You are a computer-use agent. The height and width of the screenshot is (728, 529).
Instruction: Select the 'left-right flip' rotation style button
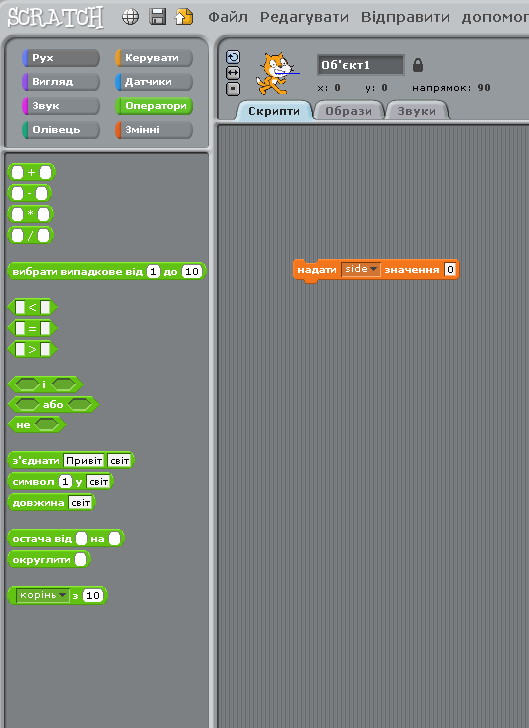coord(233,73)
